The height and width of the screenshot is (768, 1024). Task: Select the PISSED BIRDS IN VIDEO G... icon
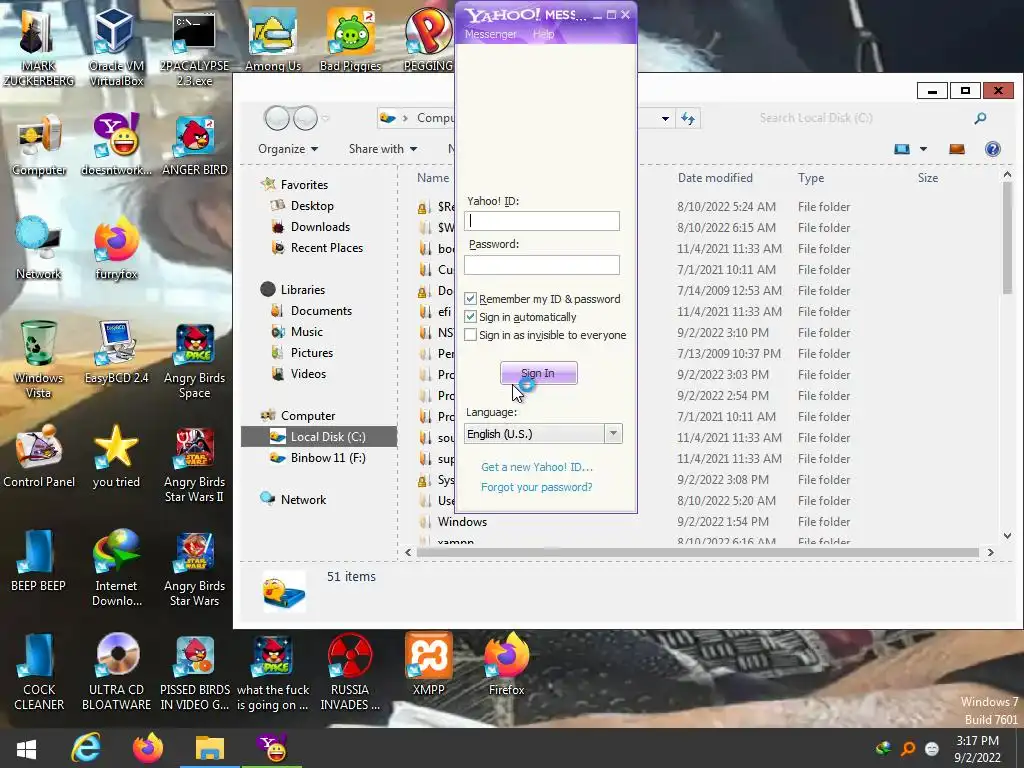click(x=195, y=671)
